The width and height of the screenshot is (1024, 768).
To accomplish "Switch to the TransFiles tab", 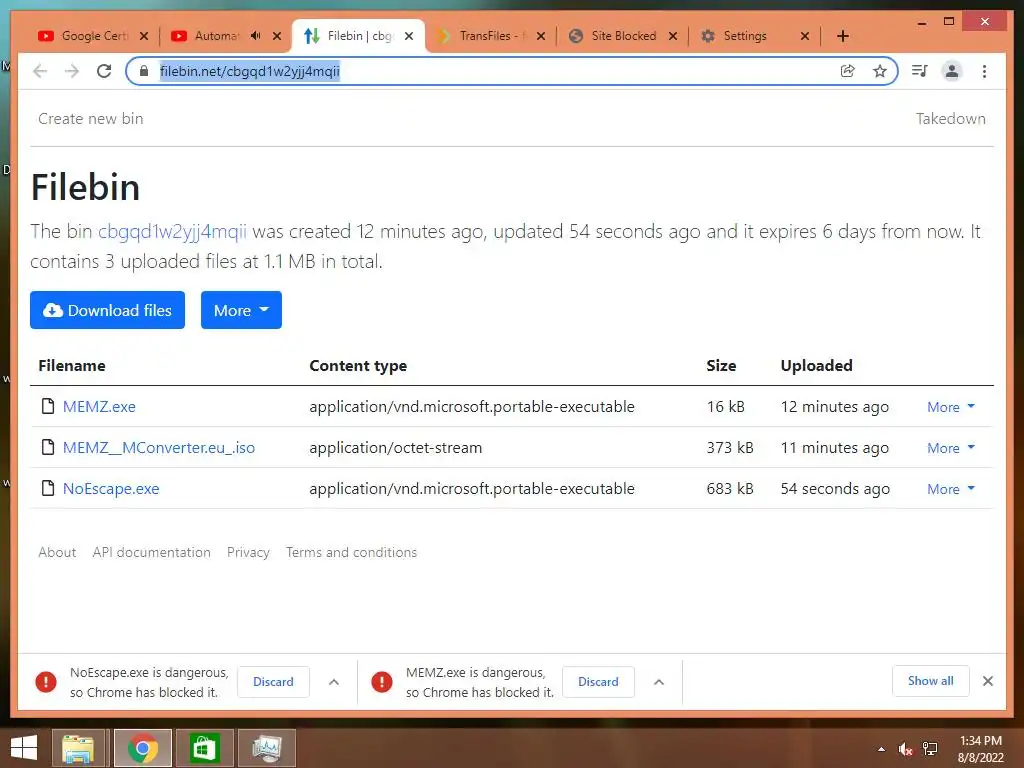I will 491,36.
